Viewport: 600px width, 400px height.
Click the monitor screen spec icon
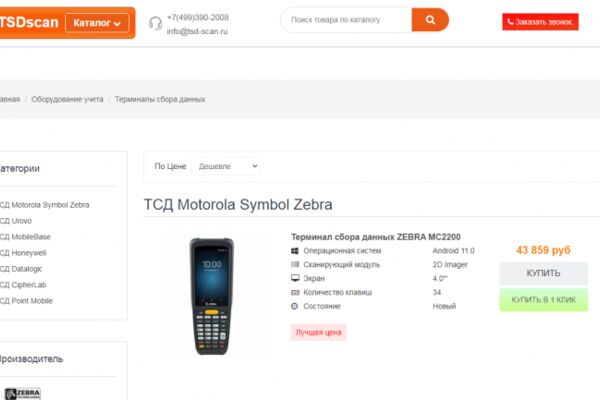(295, 278)
